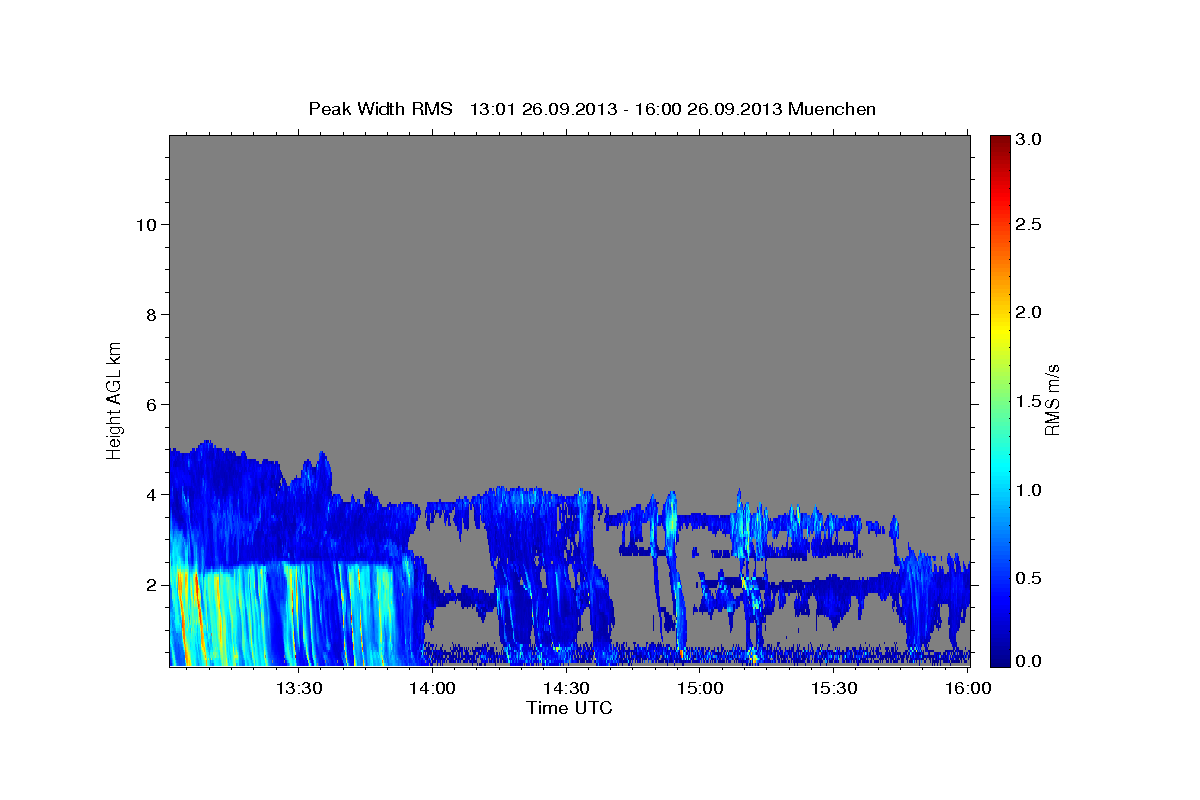The width and height of the screenshot is (1200, 800).
Task: Click the height axis label 10
Action: 145,224
